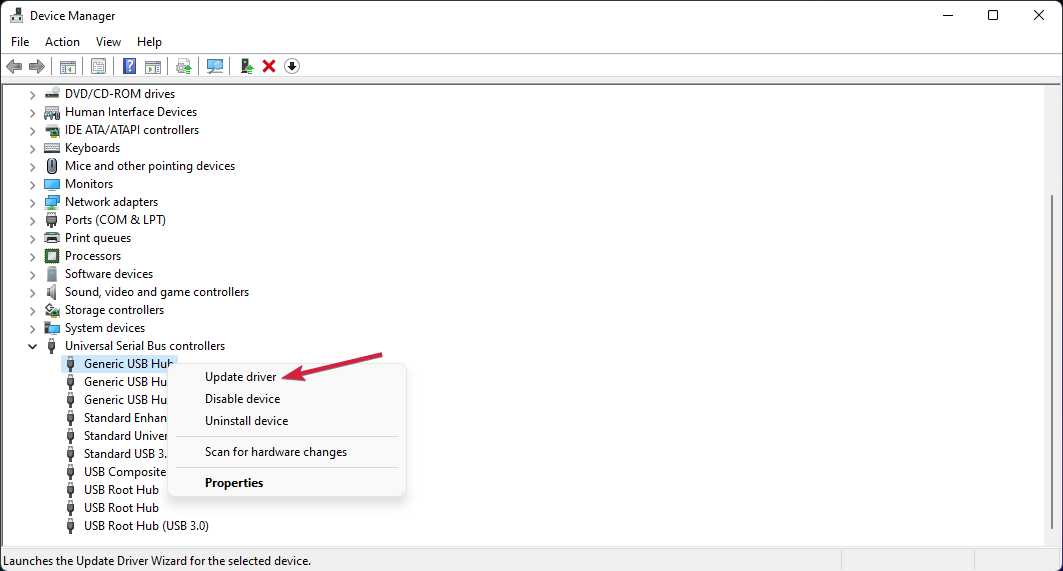1063x571 pixels.
Task: Click Scan for hardware changes toolbar icon
Action: (214, 66)
